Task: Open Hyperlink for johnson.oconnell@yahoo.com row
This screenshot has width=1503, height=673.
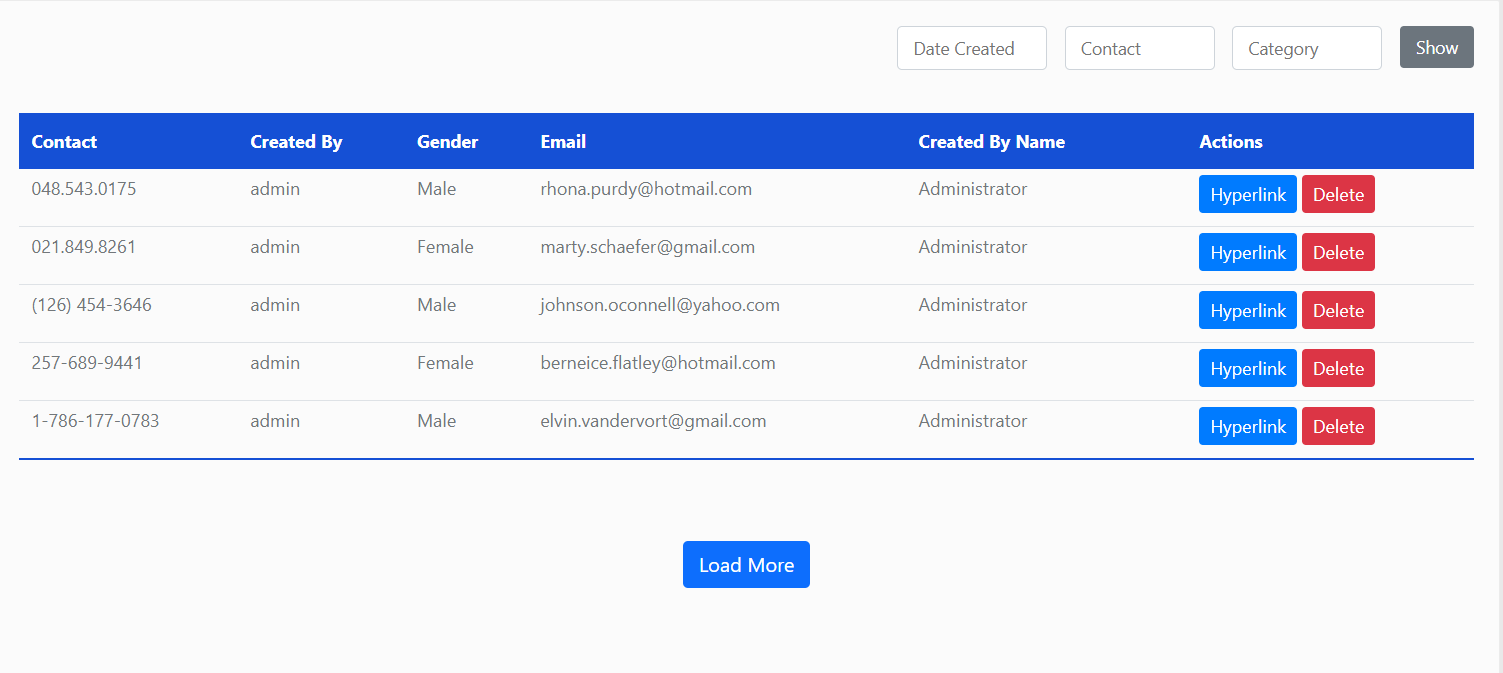Action: click(1247, 310)
